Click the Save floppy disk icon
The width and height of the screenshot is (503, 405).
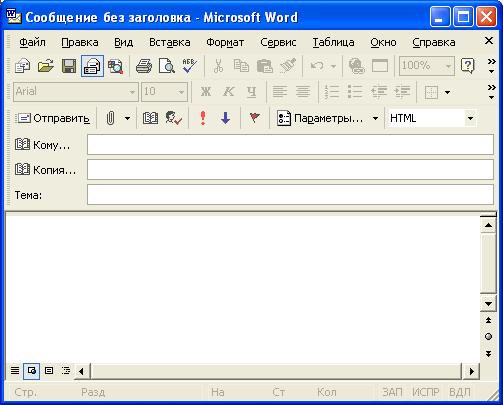coord(69,66)
